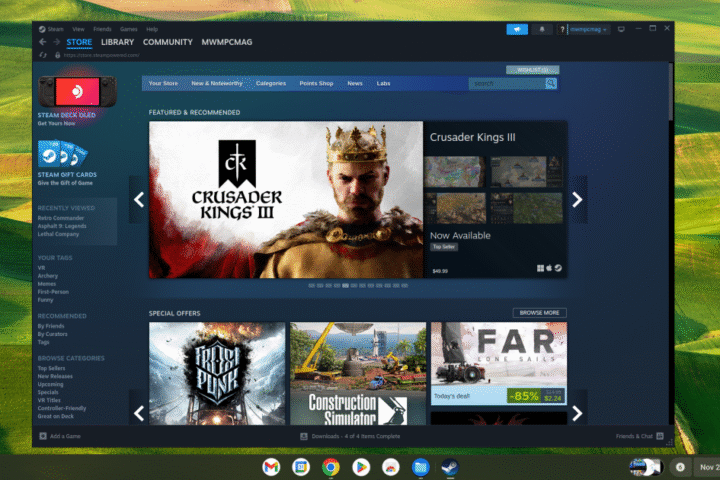
Task: Select the Archery tag
Action: tap(48, 276)
